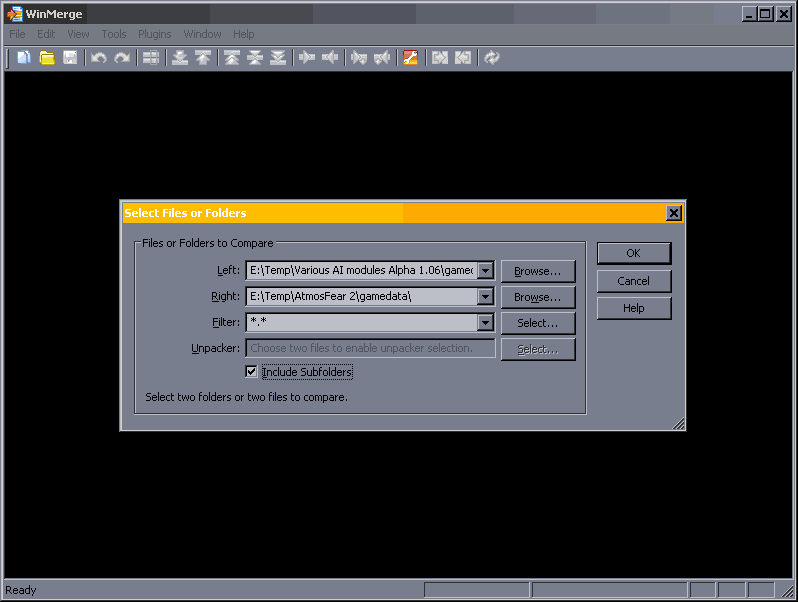Click Browse button for Right path

tap(538, 297)
